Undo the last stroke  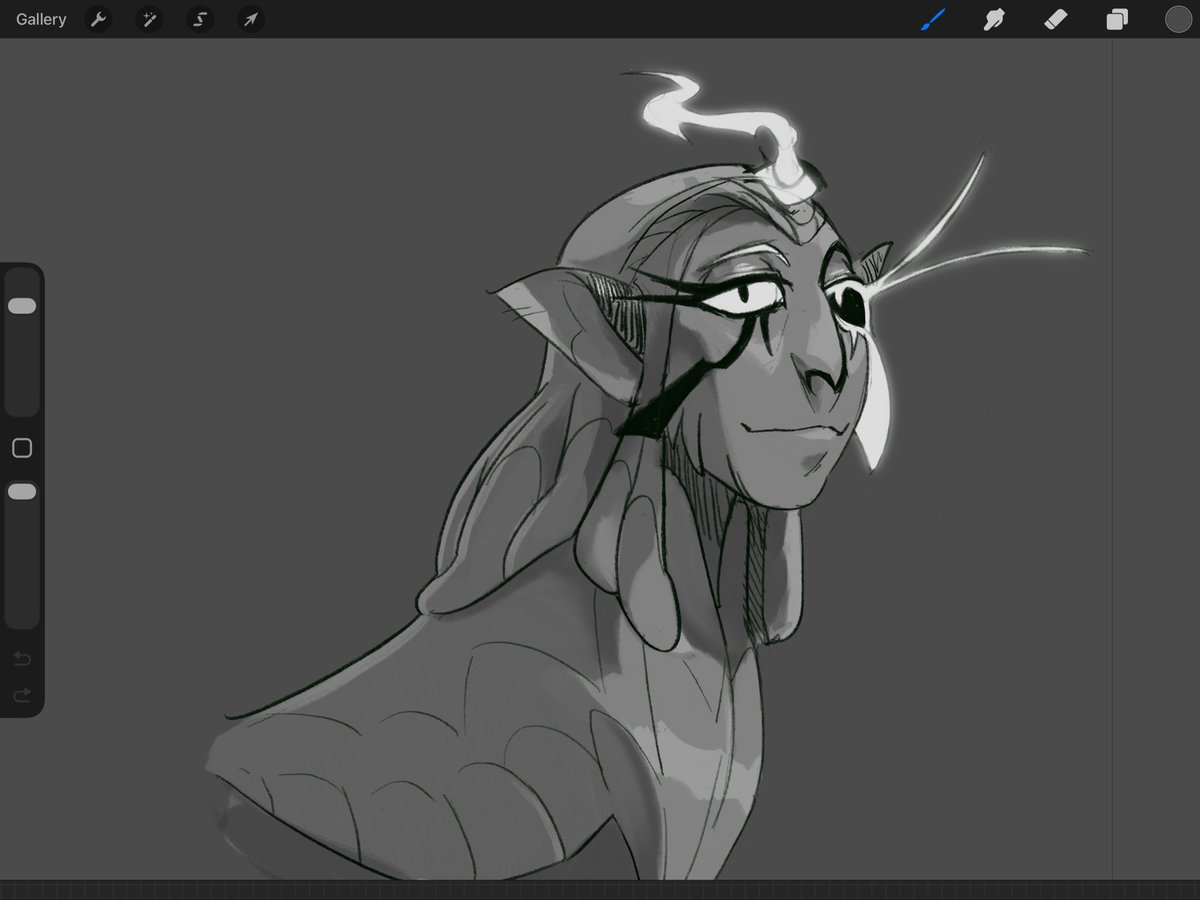pyautogui.click(x=22, y=659)
